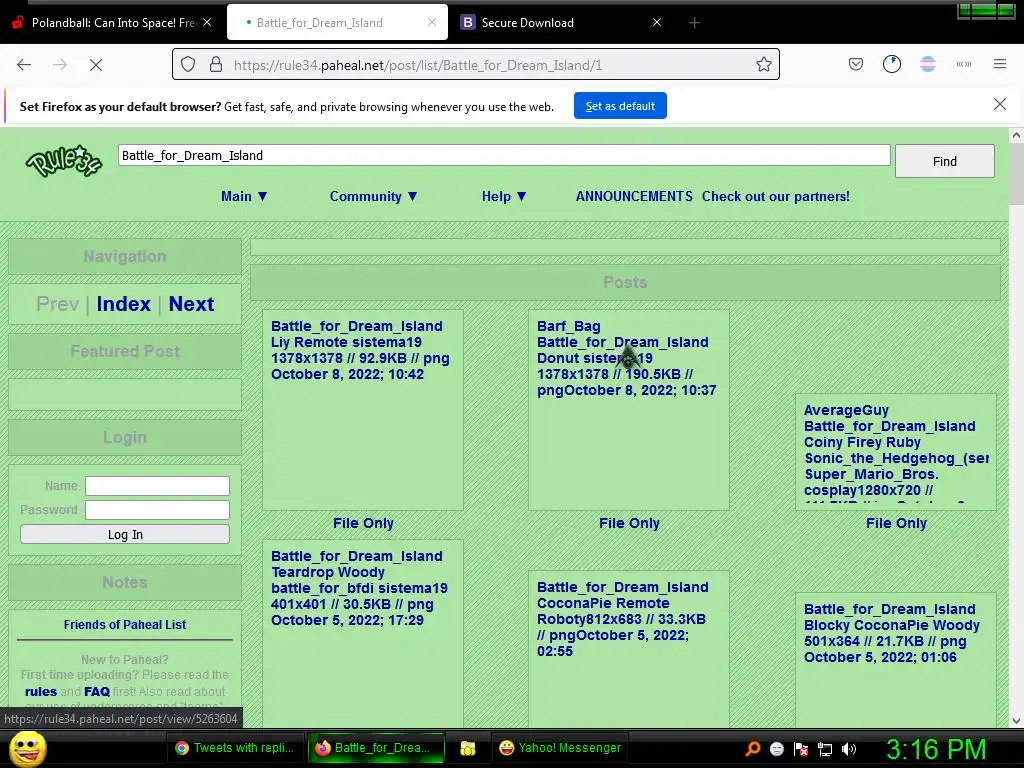Open the folder icon on the taskbar
Image resolution: width=1024 pixels, height=768 pixels.
click(x=468, y=748)
